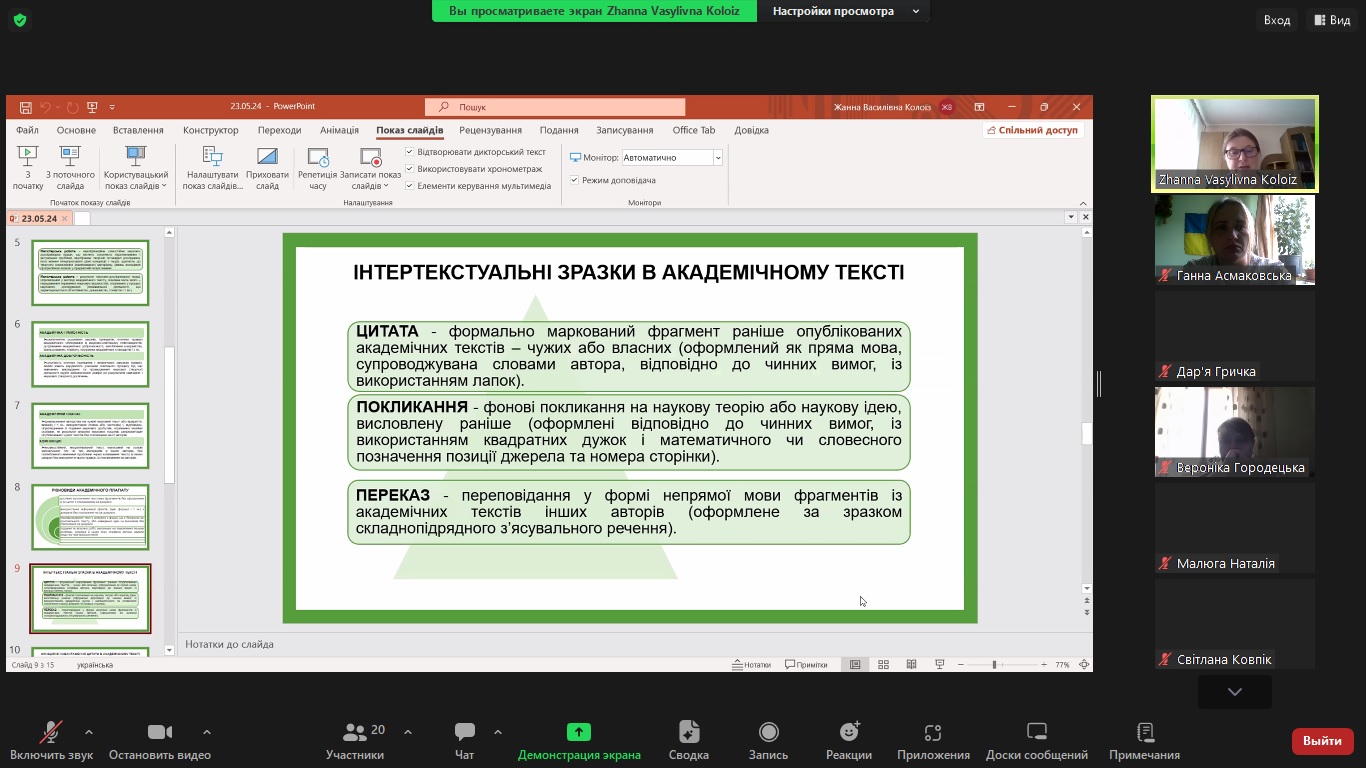Start Slide Show from status bar icon
The image size is (1366, 768).
939,664
